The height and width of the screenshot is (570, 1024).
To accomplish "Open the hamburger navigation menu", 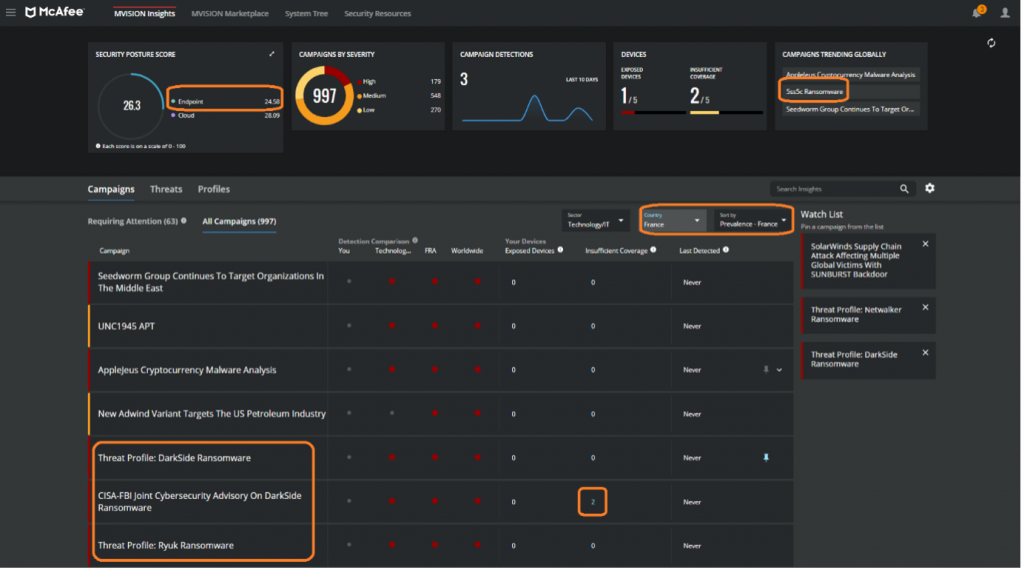I will coord(10,12).
